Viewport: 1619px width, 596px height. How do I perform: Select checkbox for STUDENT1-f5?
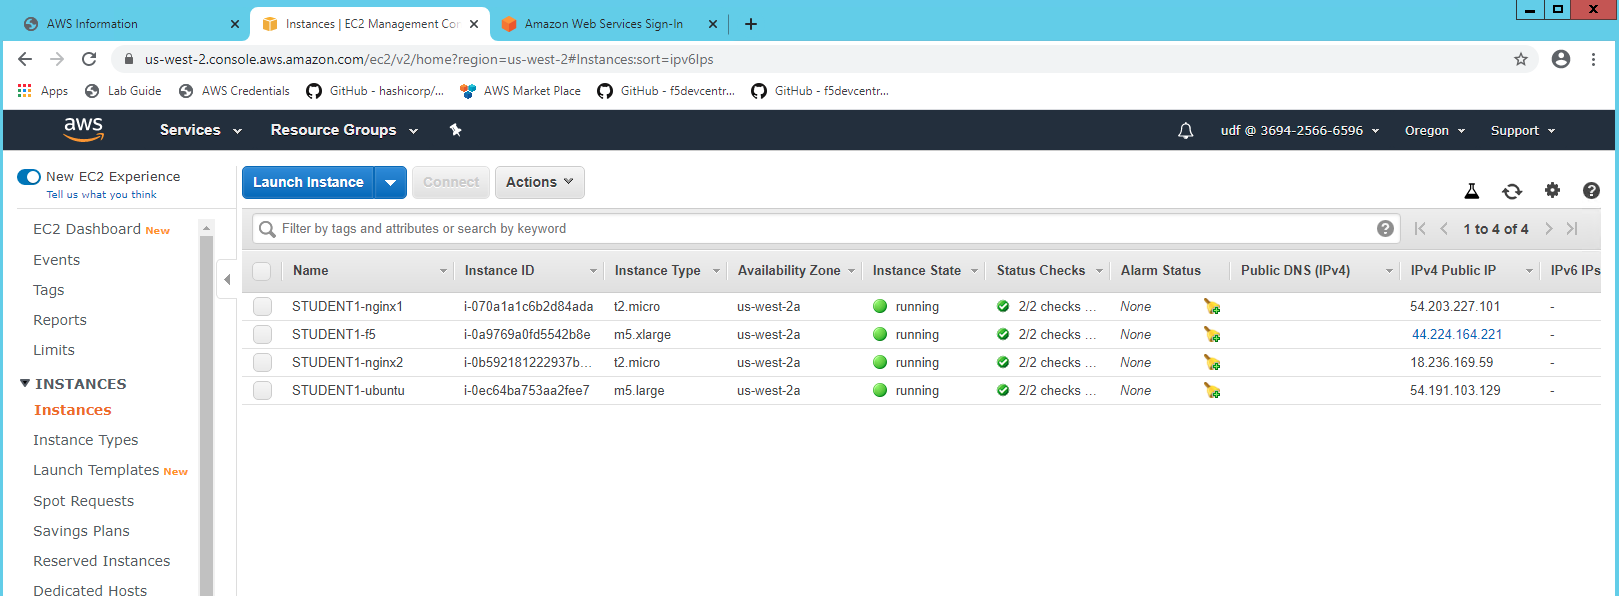point(262,334)
